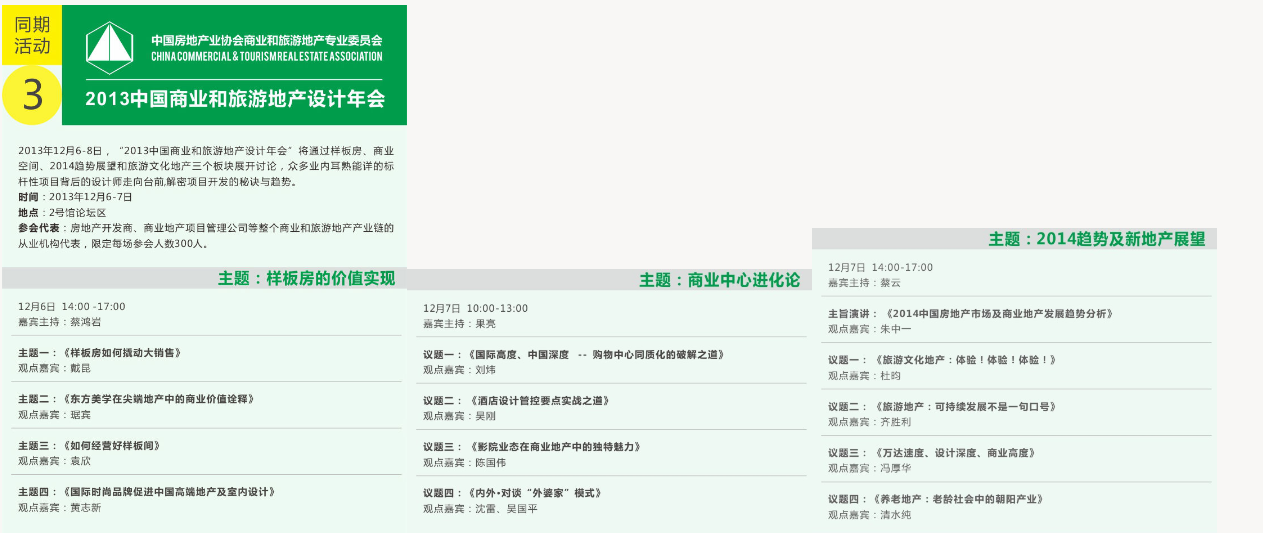Click the 观点嘉宾：清水纯 line
1263x533 pixels.
869,515
